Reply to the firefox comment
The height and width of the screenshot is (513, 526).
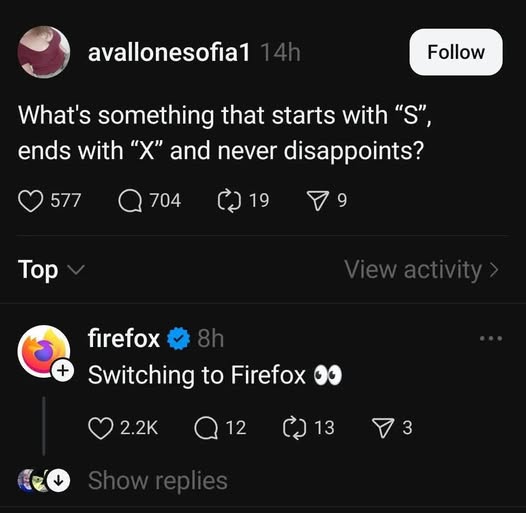206,428
